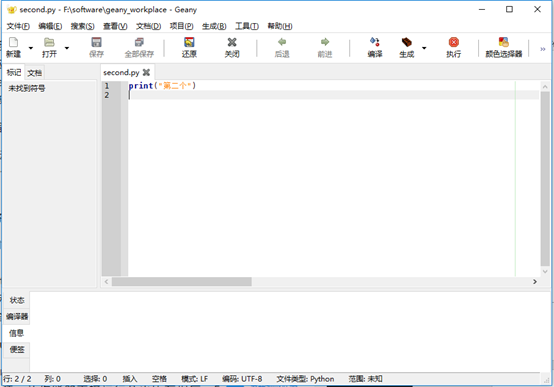Click line number 2 in the margin
The width and height of the screenshot is (554, 387).
[106, 95]
